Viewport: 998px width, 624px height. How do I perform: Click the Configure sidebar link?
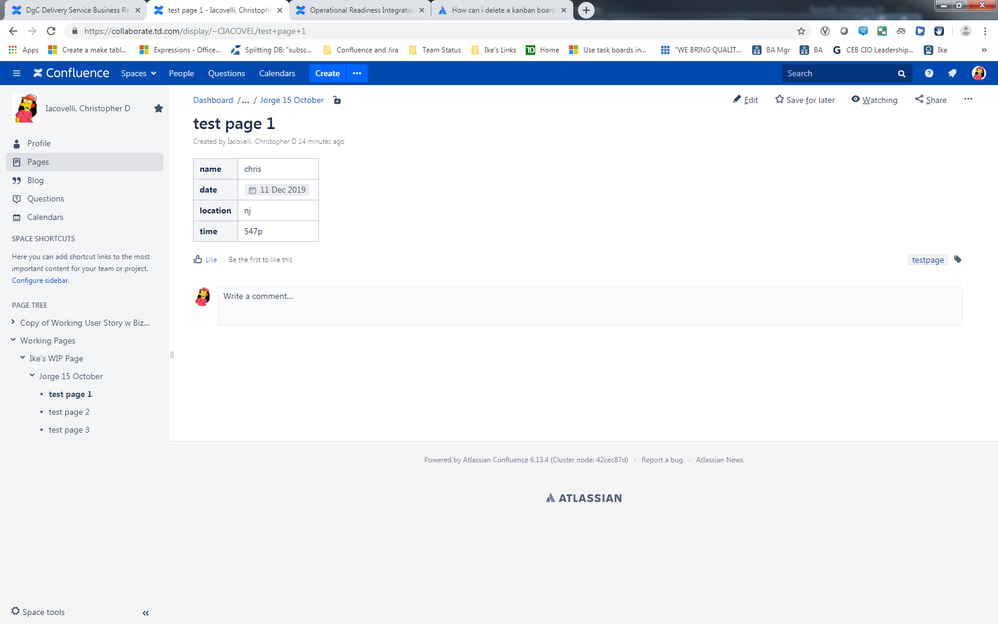click(x=39, y=280)
